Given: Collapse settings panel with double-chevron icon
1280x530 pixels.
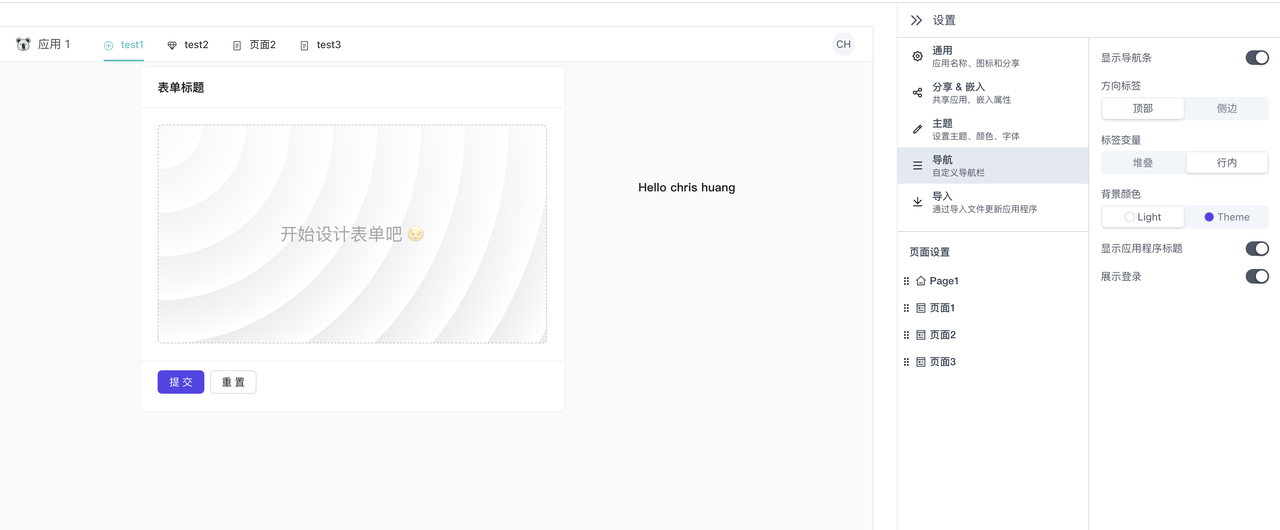Looking at the screenshot, I should pos(916,20).
